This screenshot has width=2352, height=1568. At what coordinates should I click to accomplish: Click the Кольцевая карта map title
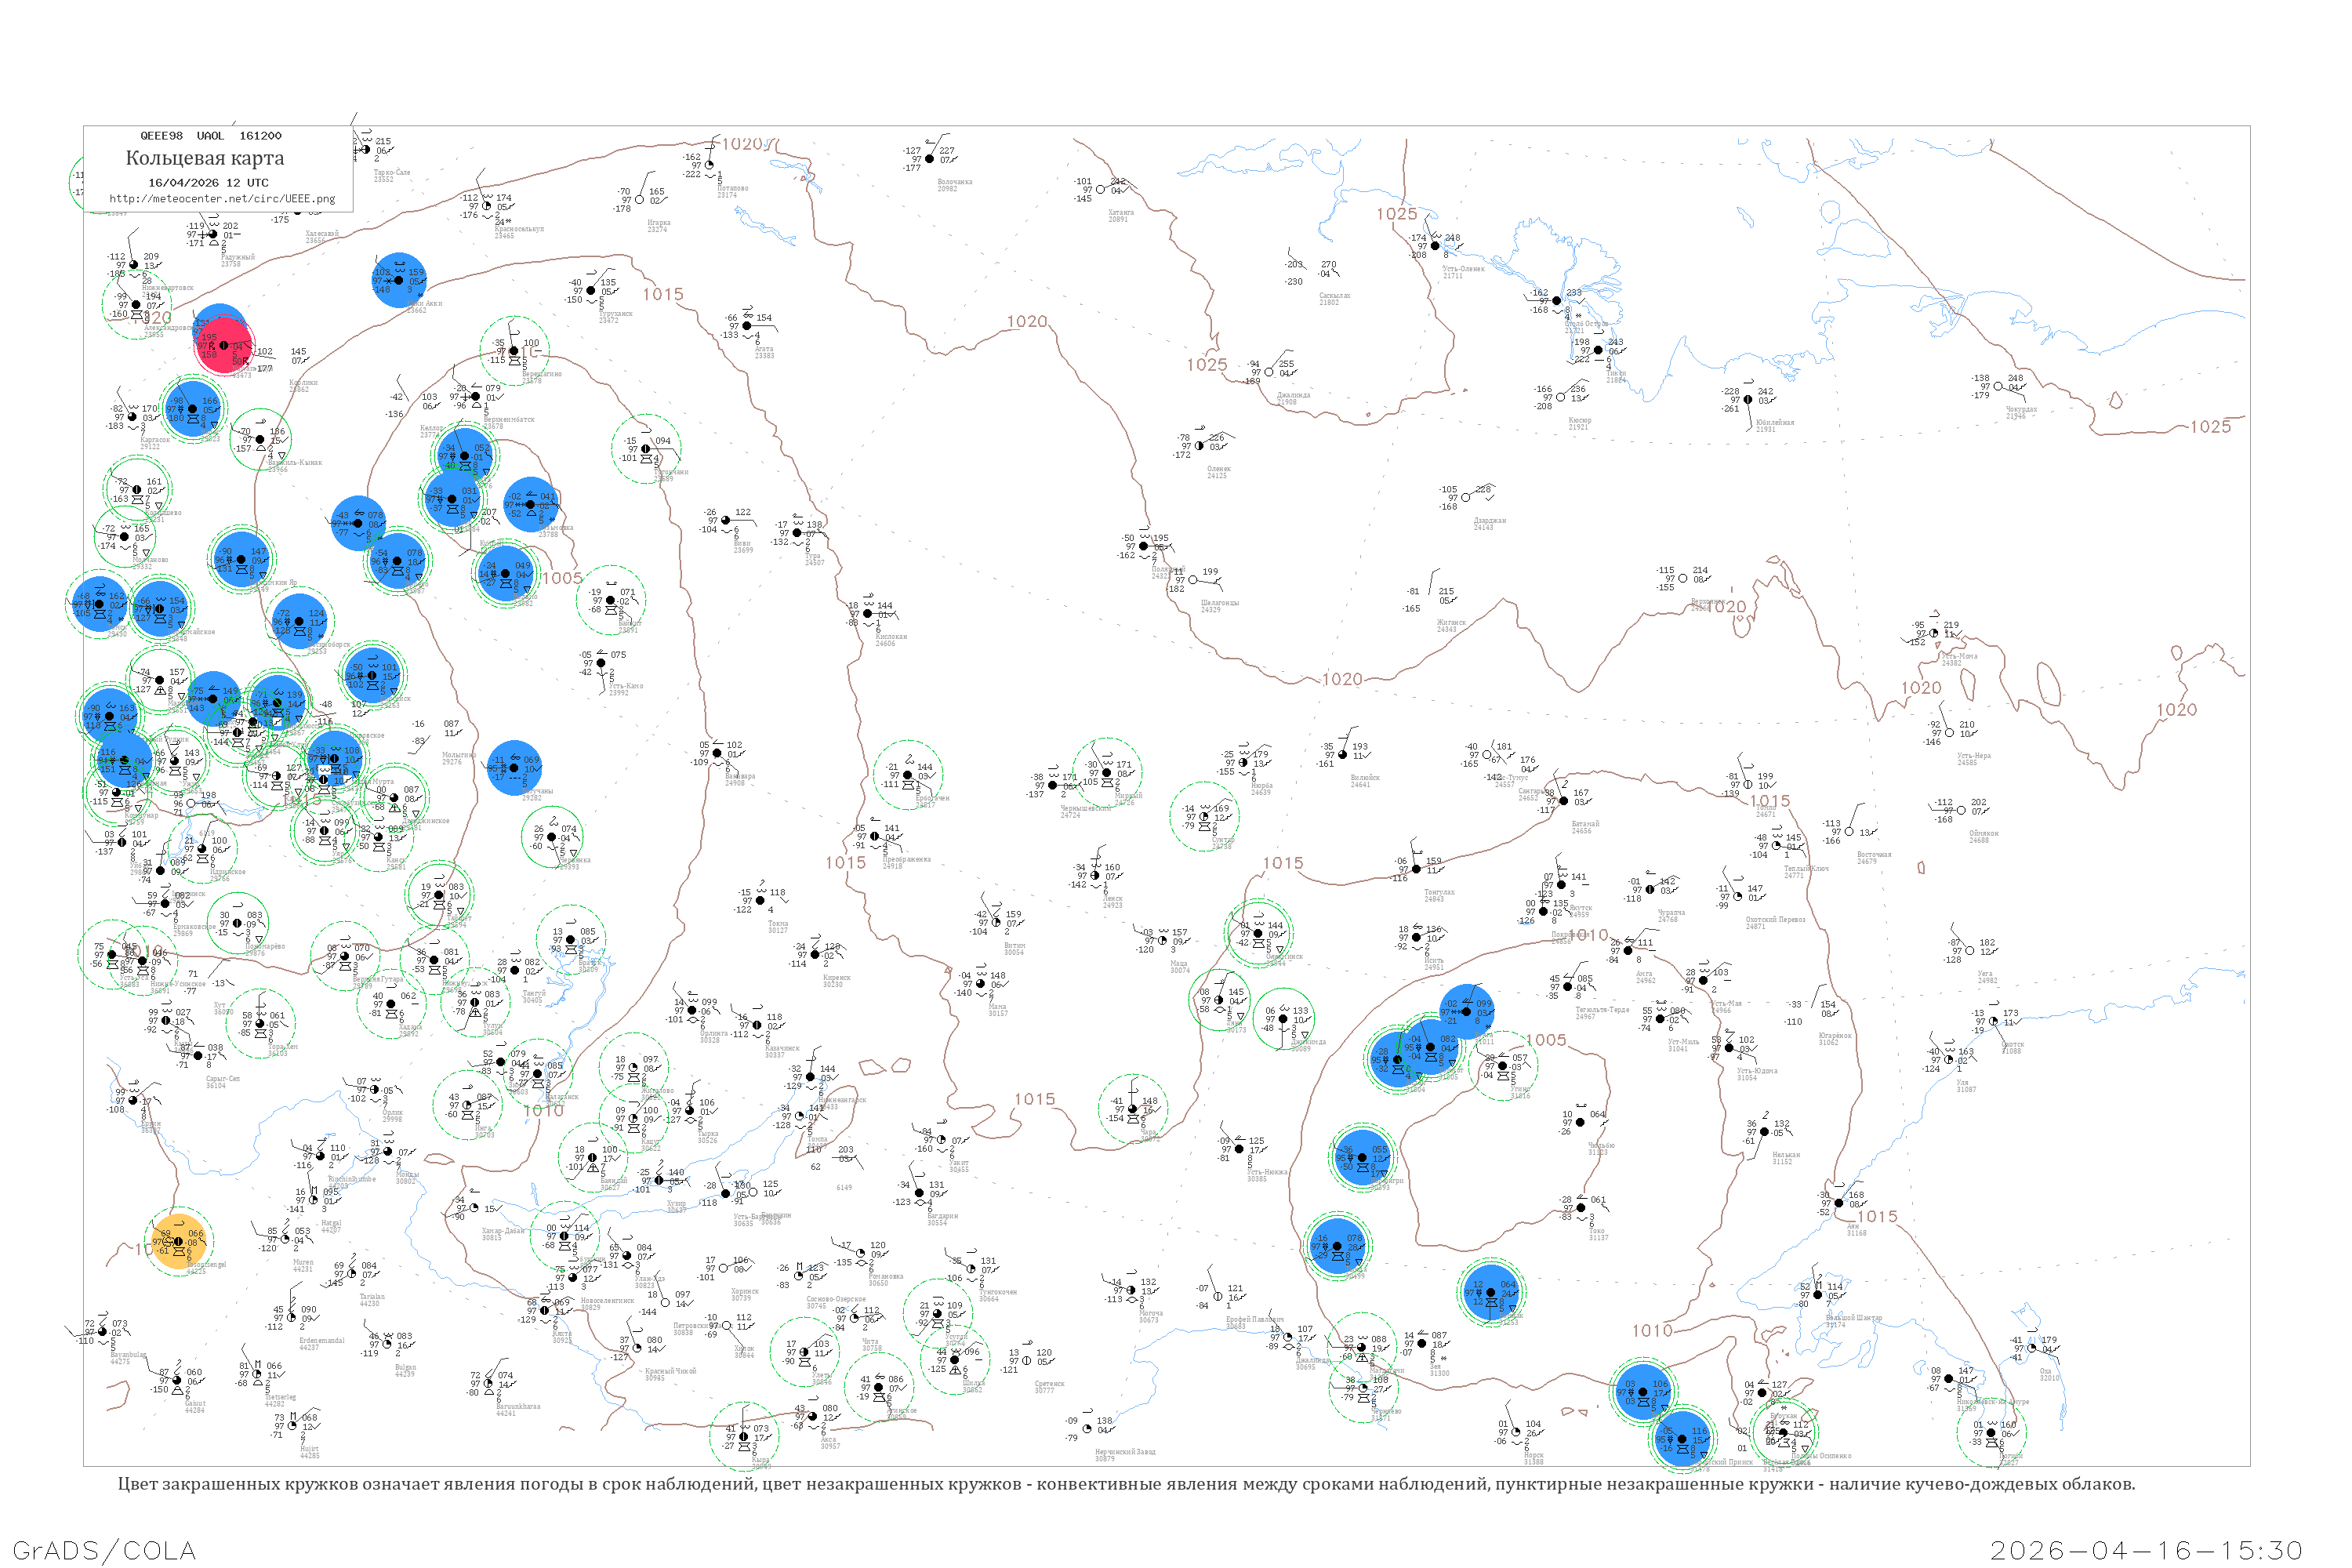click(x=205, y=158)
